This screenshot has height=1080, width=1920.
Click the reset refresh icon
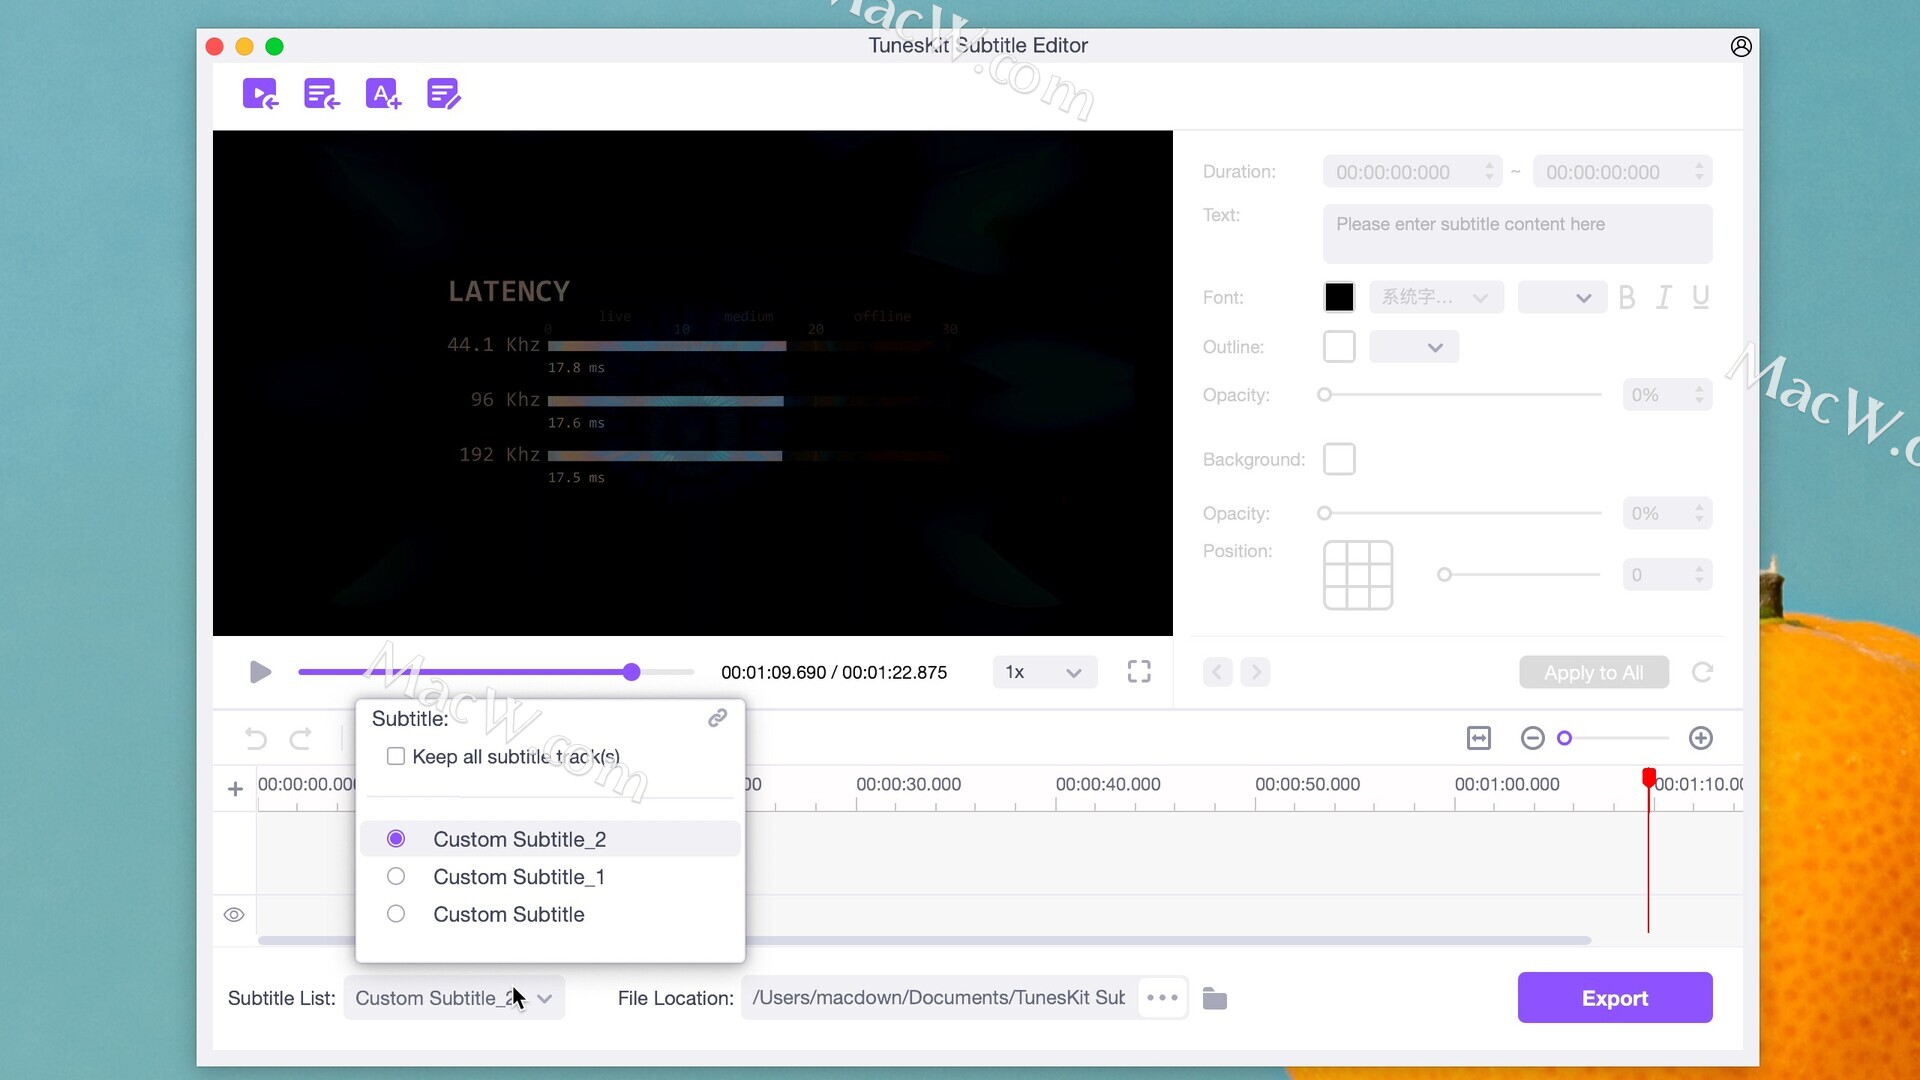click(1703, 672)
